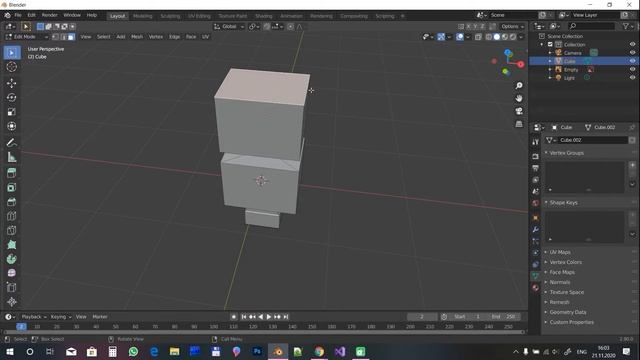640x360 pixels.
Task: Select the Spin tool
Action: (11, 259)
